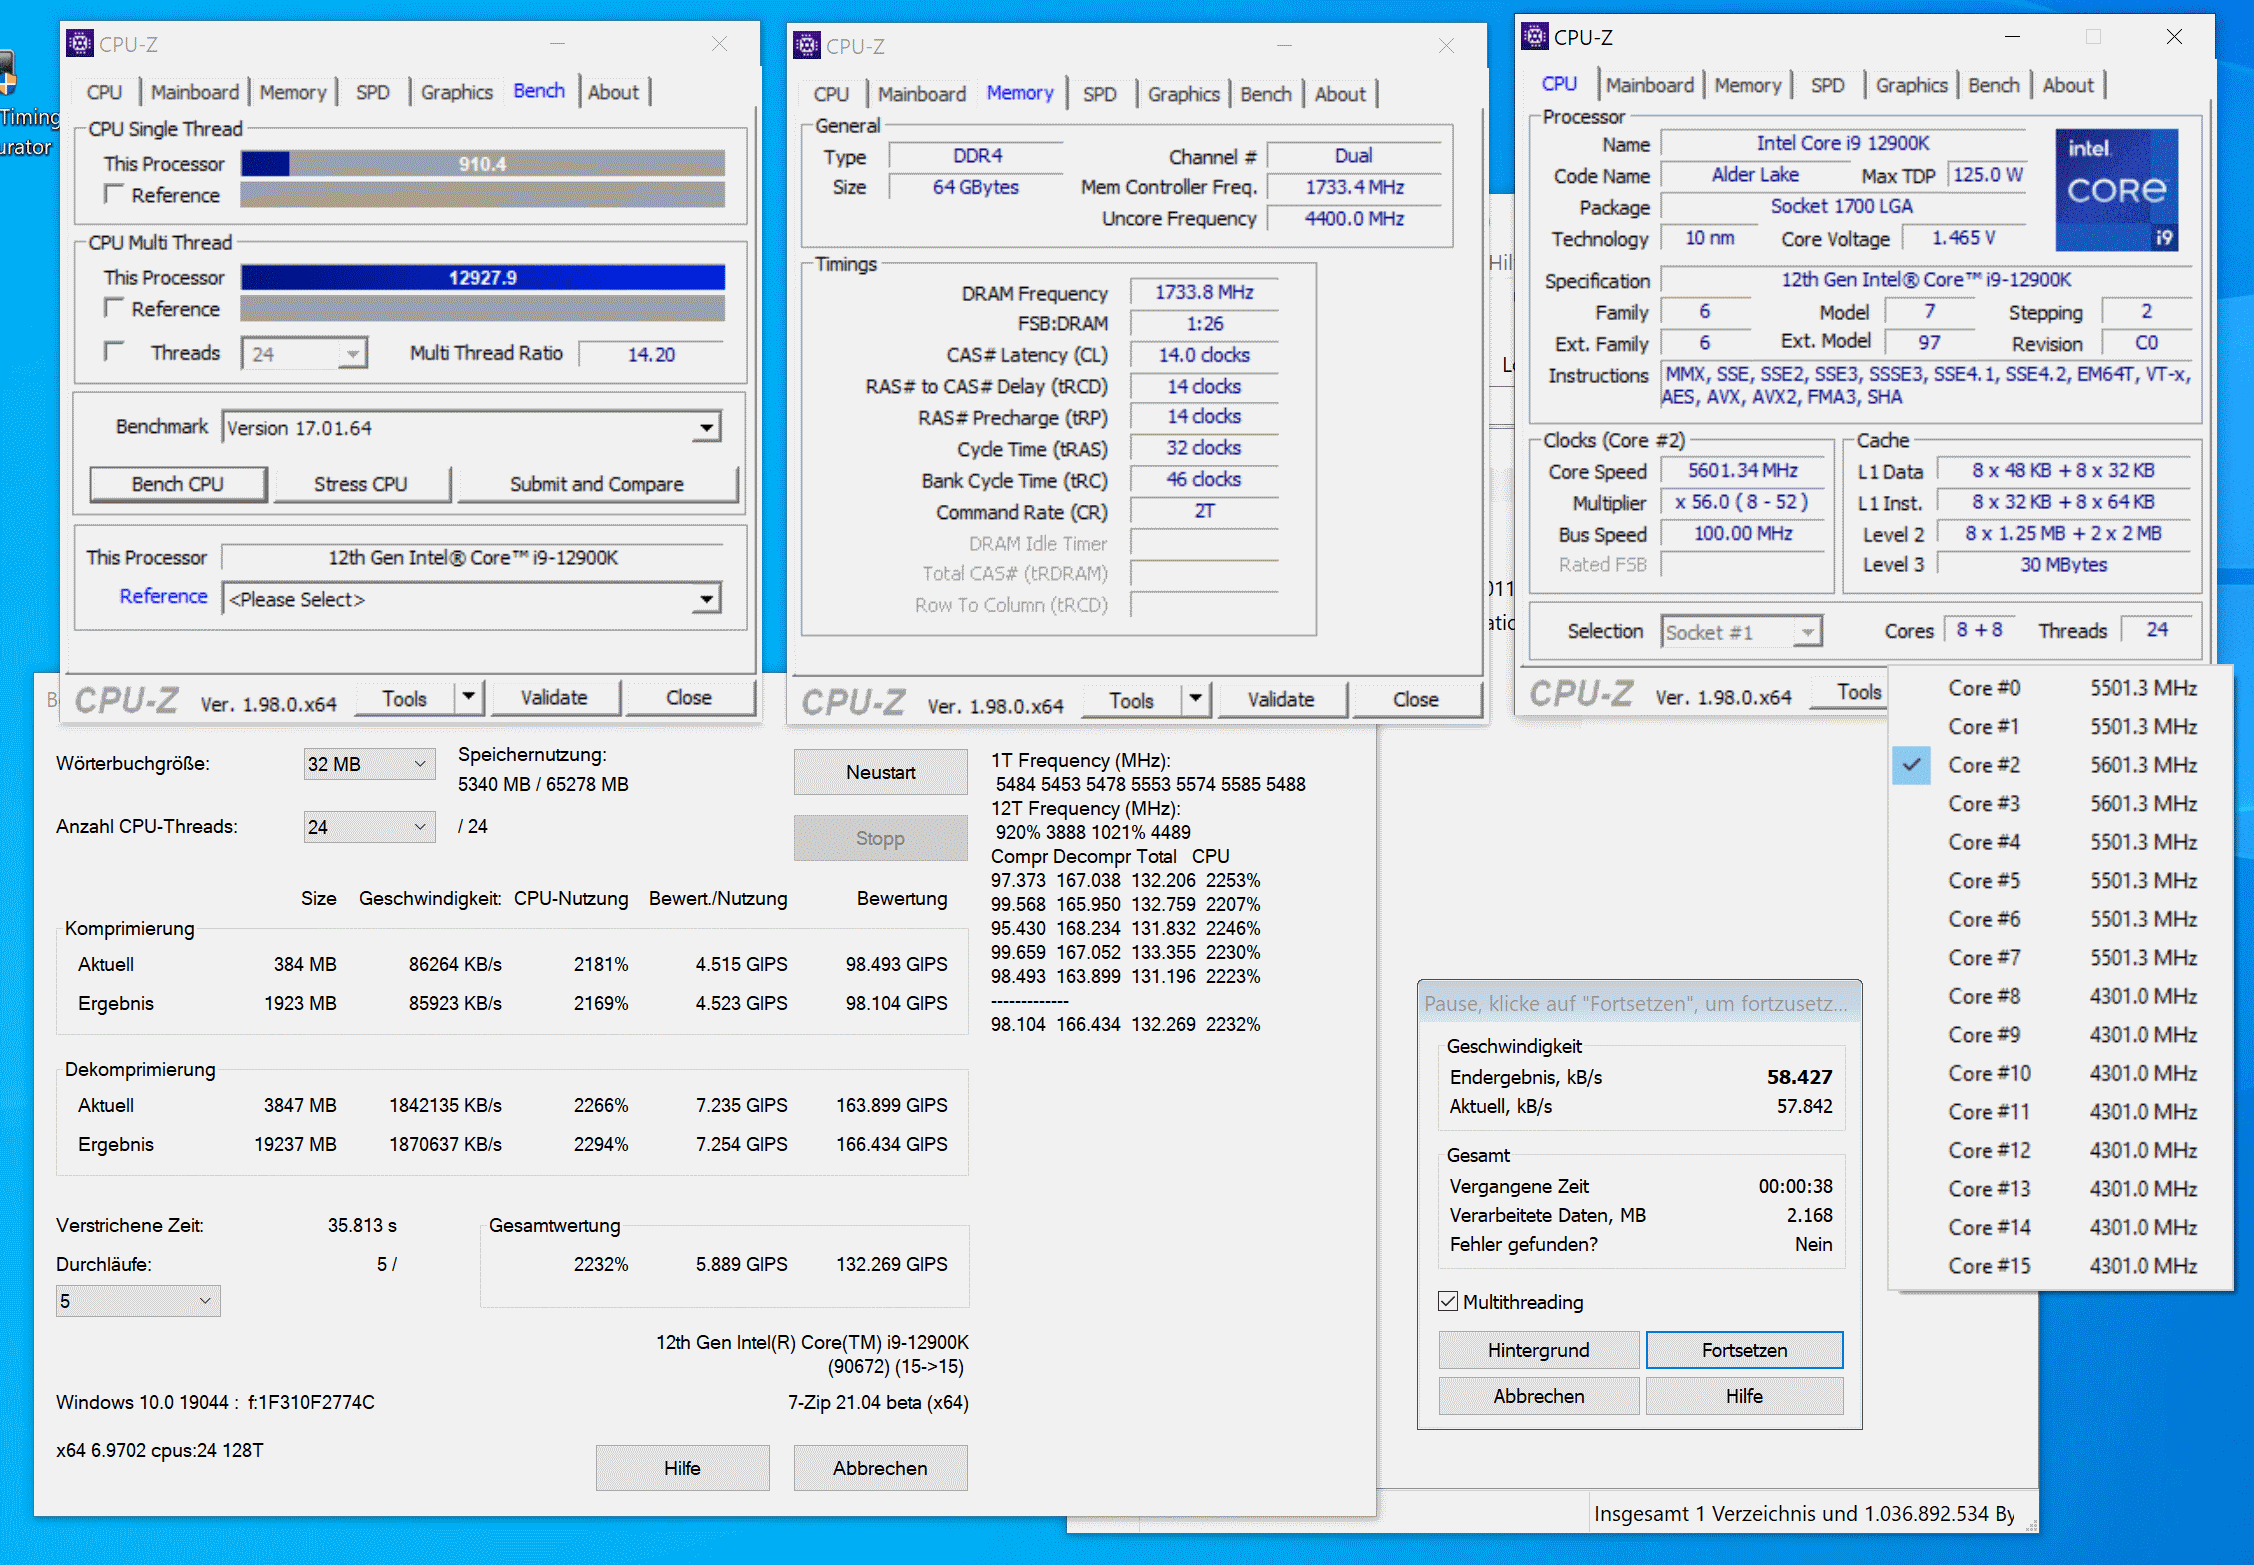Expand Tools arrow in Bench window
2254x1565 pixels.
(x=468, y=697)
